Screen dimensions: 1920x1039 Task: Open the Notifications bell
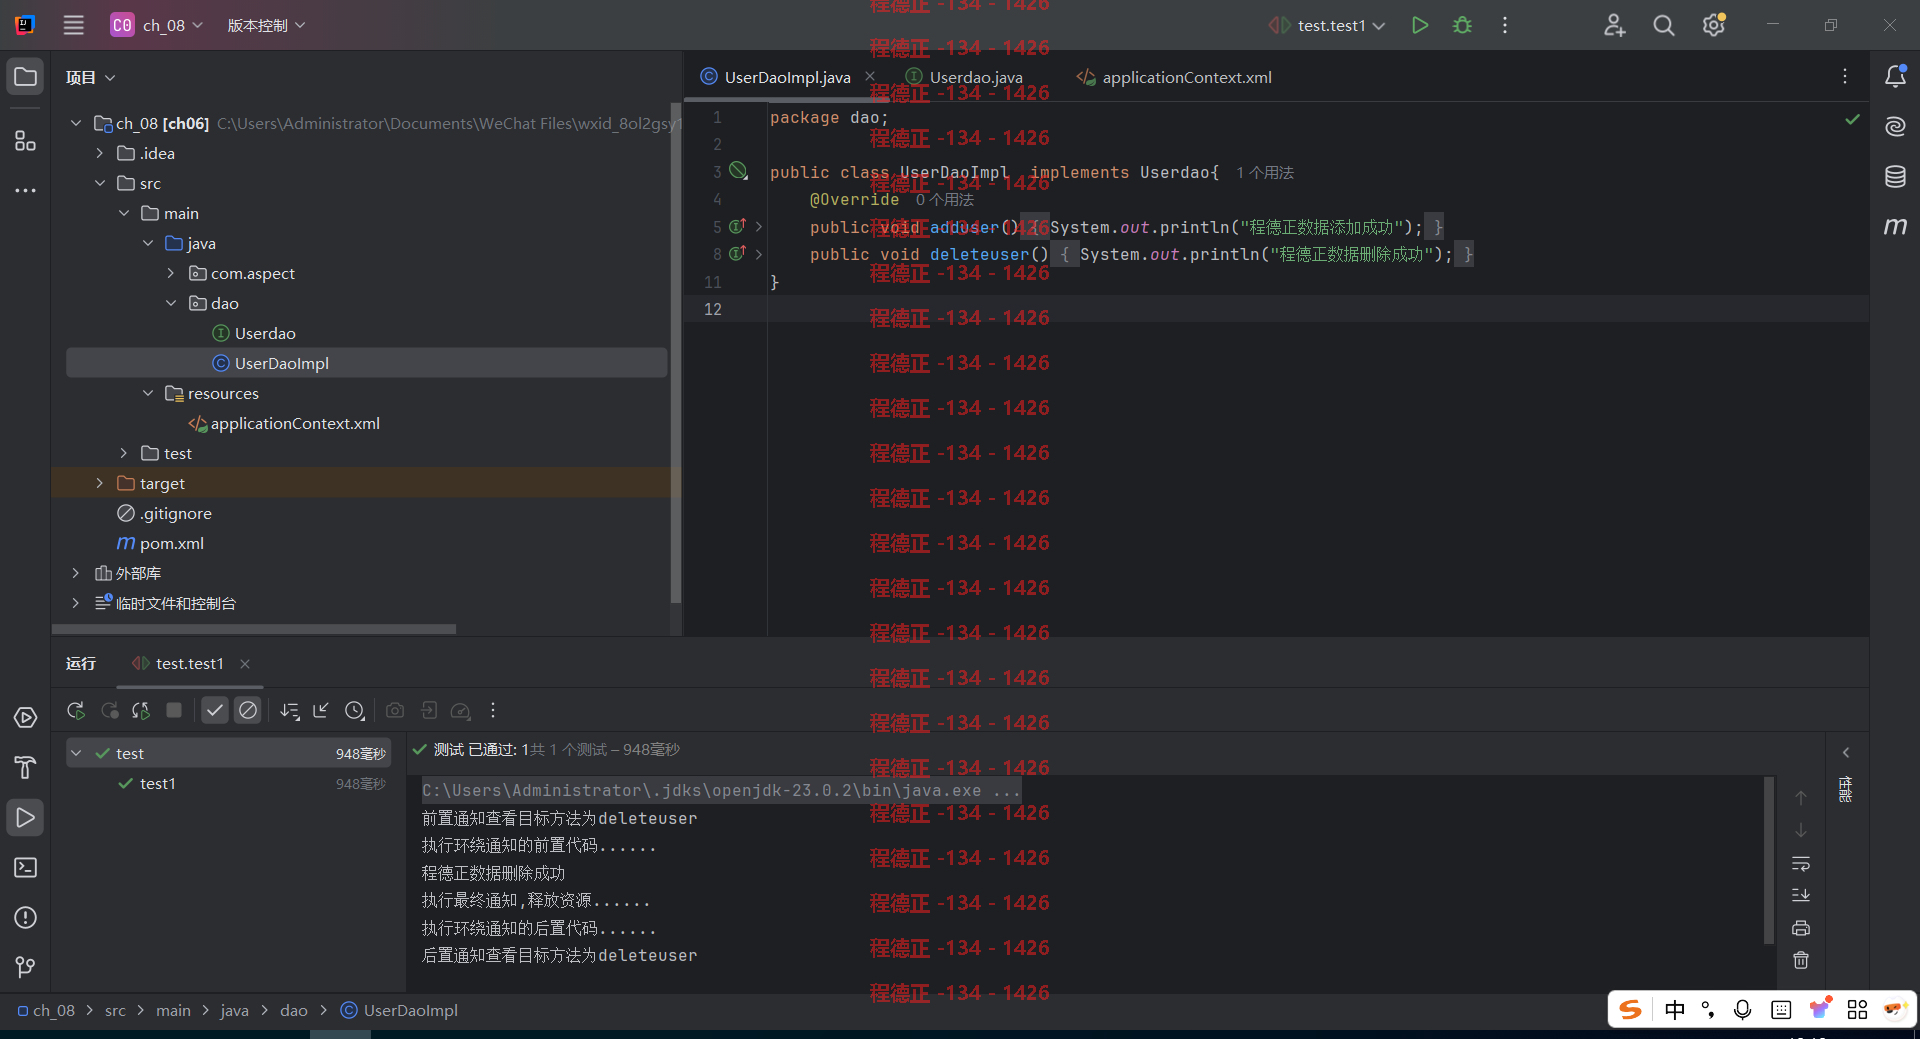(x=1895, y=77)
